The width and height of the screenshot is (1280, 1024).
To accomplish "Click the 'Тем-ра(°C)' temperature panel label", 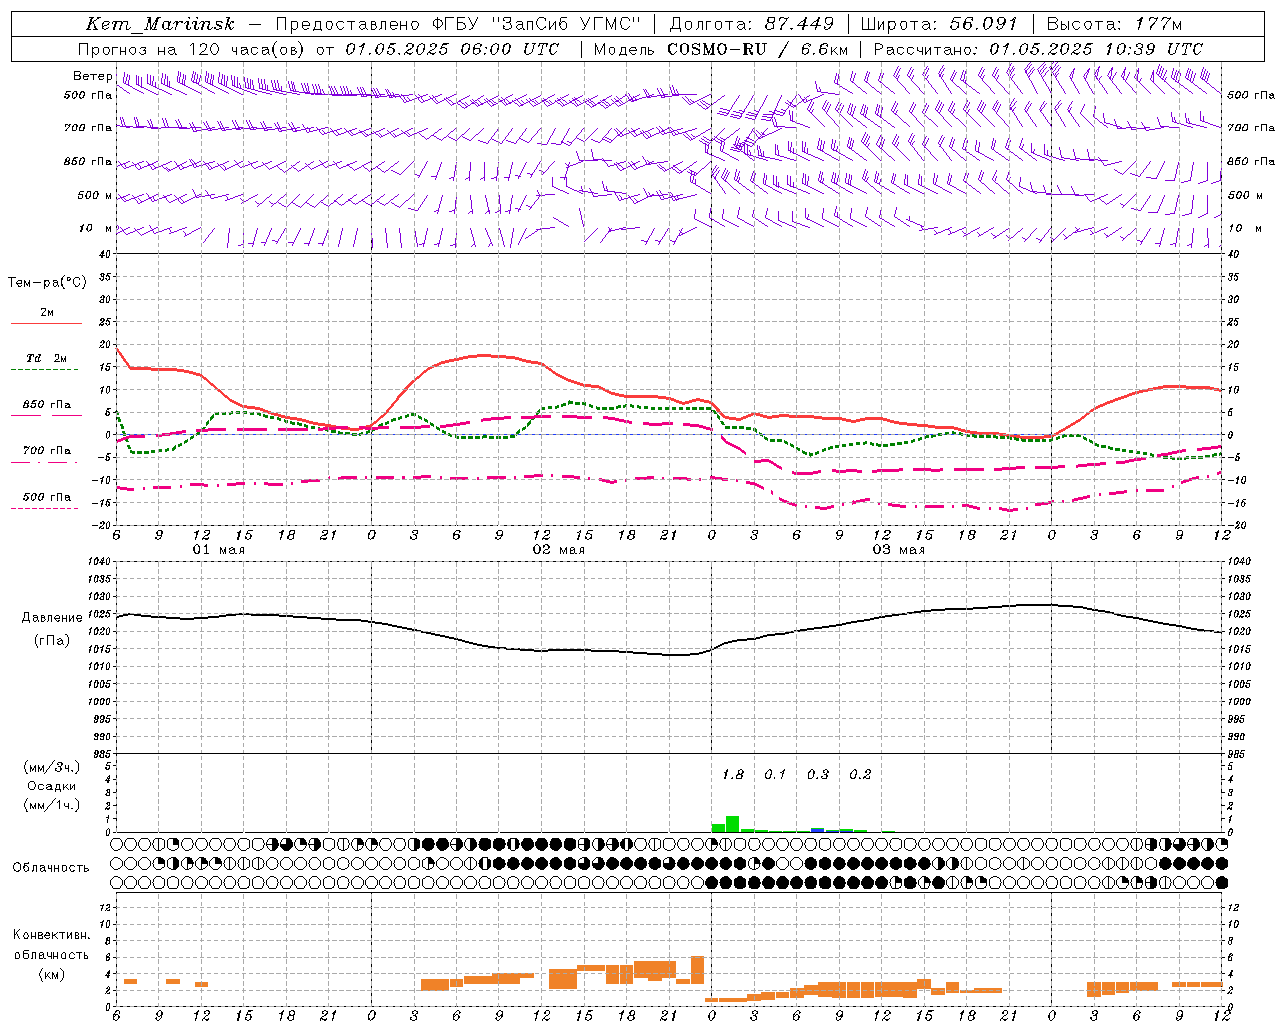I will [47, 283].
